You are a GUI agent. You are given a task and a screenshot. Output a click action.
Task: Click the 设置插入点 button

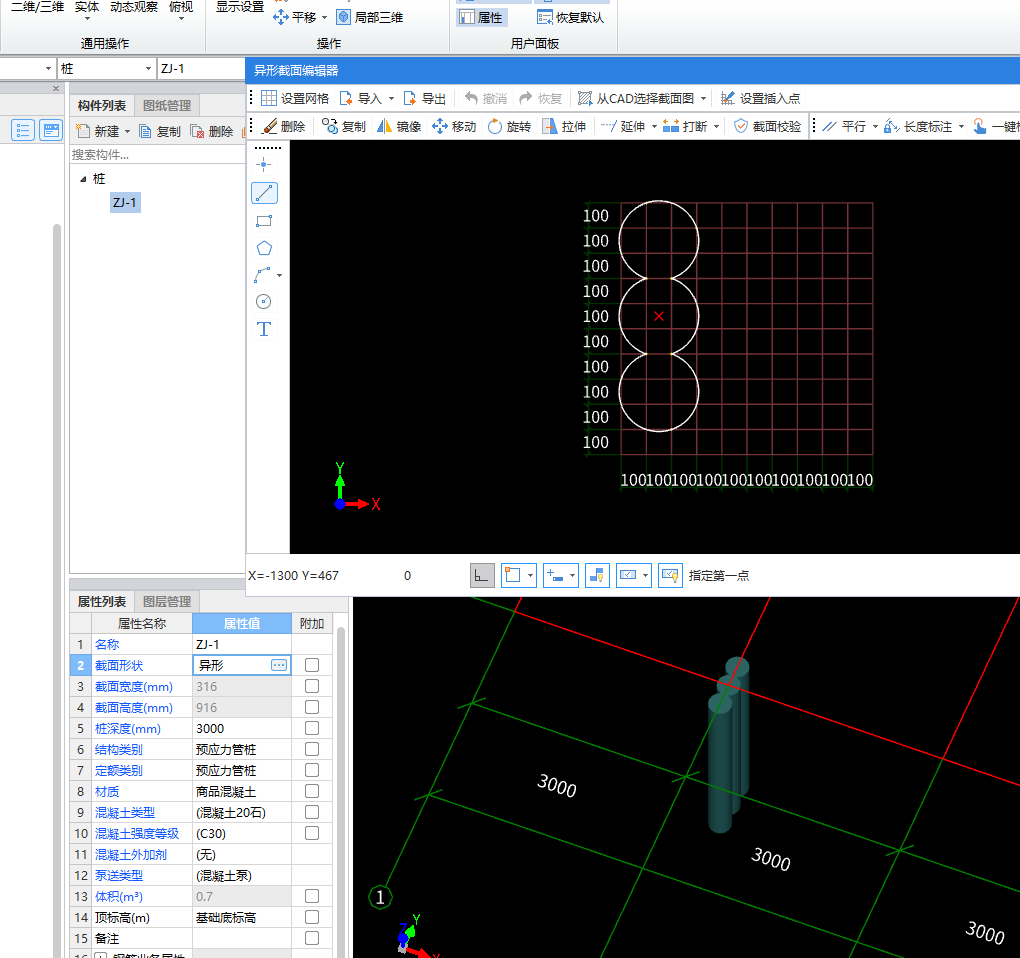[x=760, y=98]
